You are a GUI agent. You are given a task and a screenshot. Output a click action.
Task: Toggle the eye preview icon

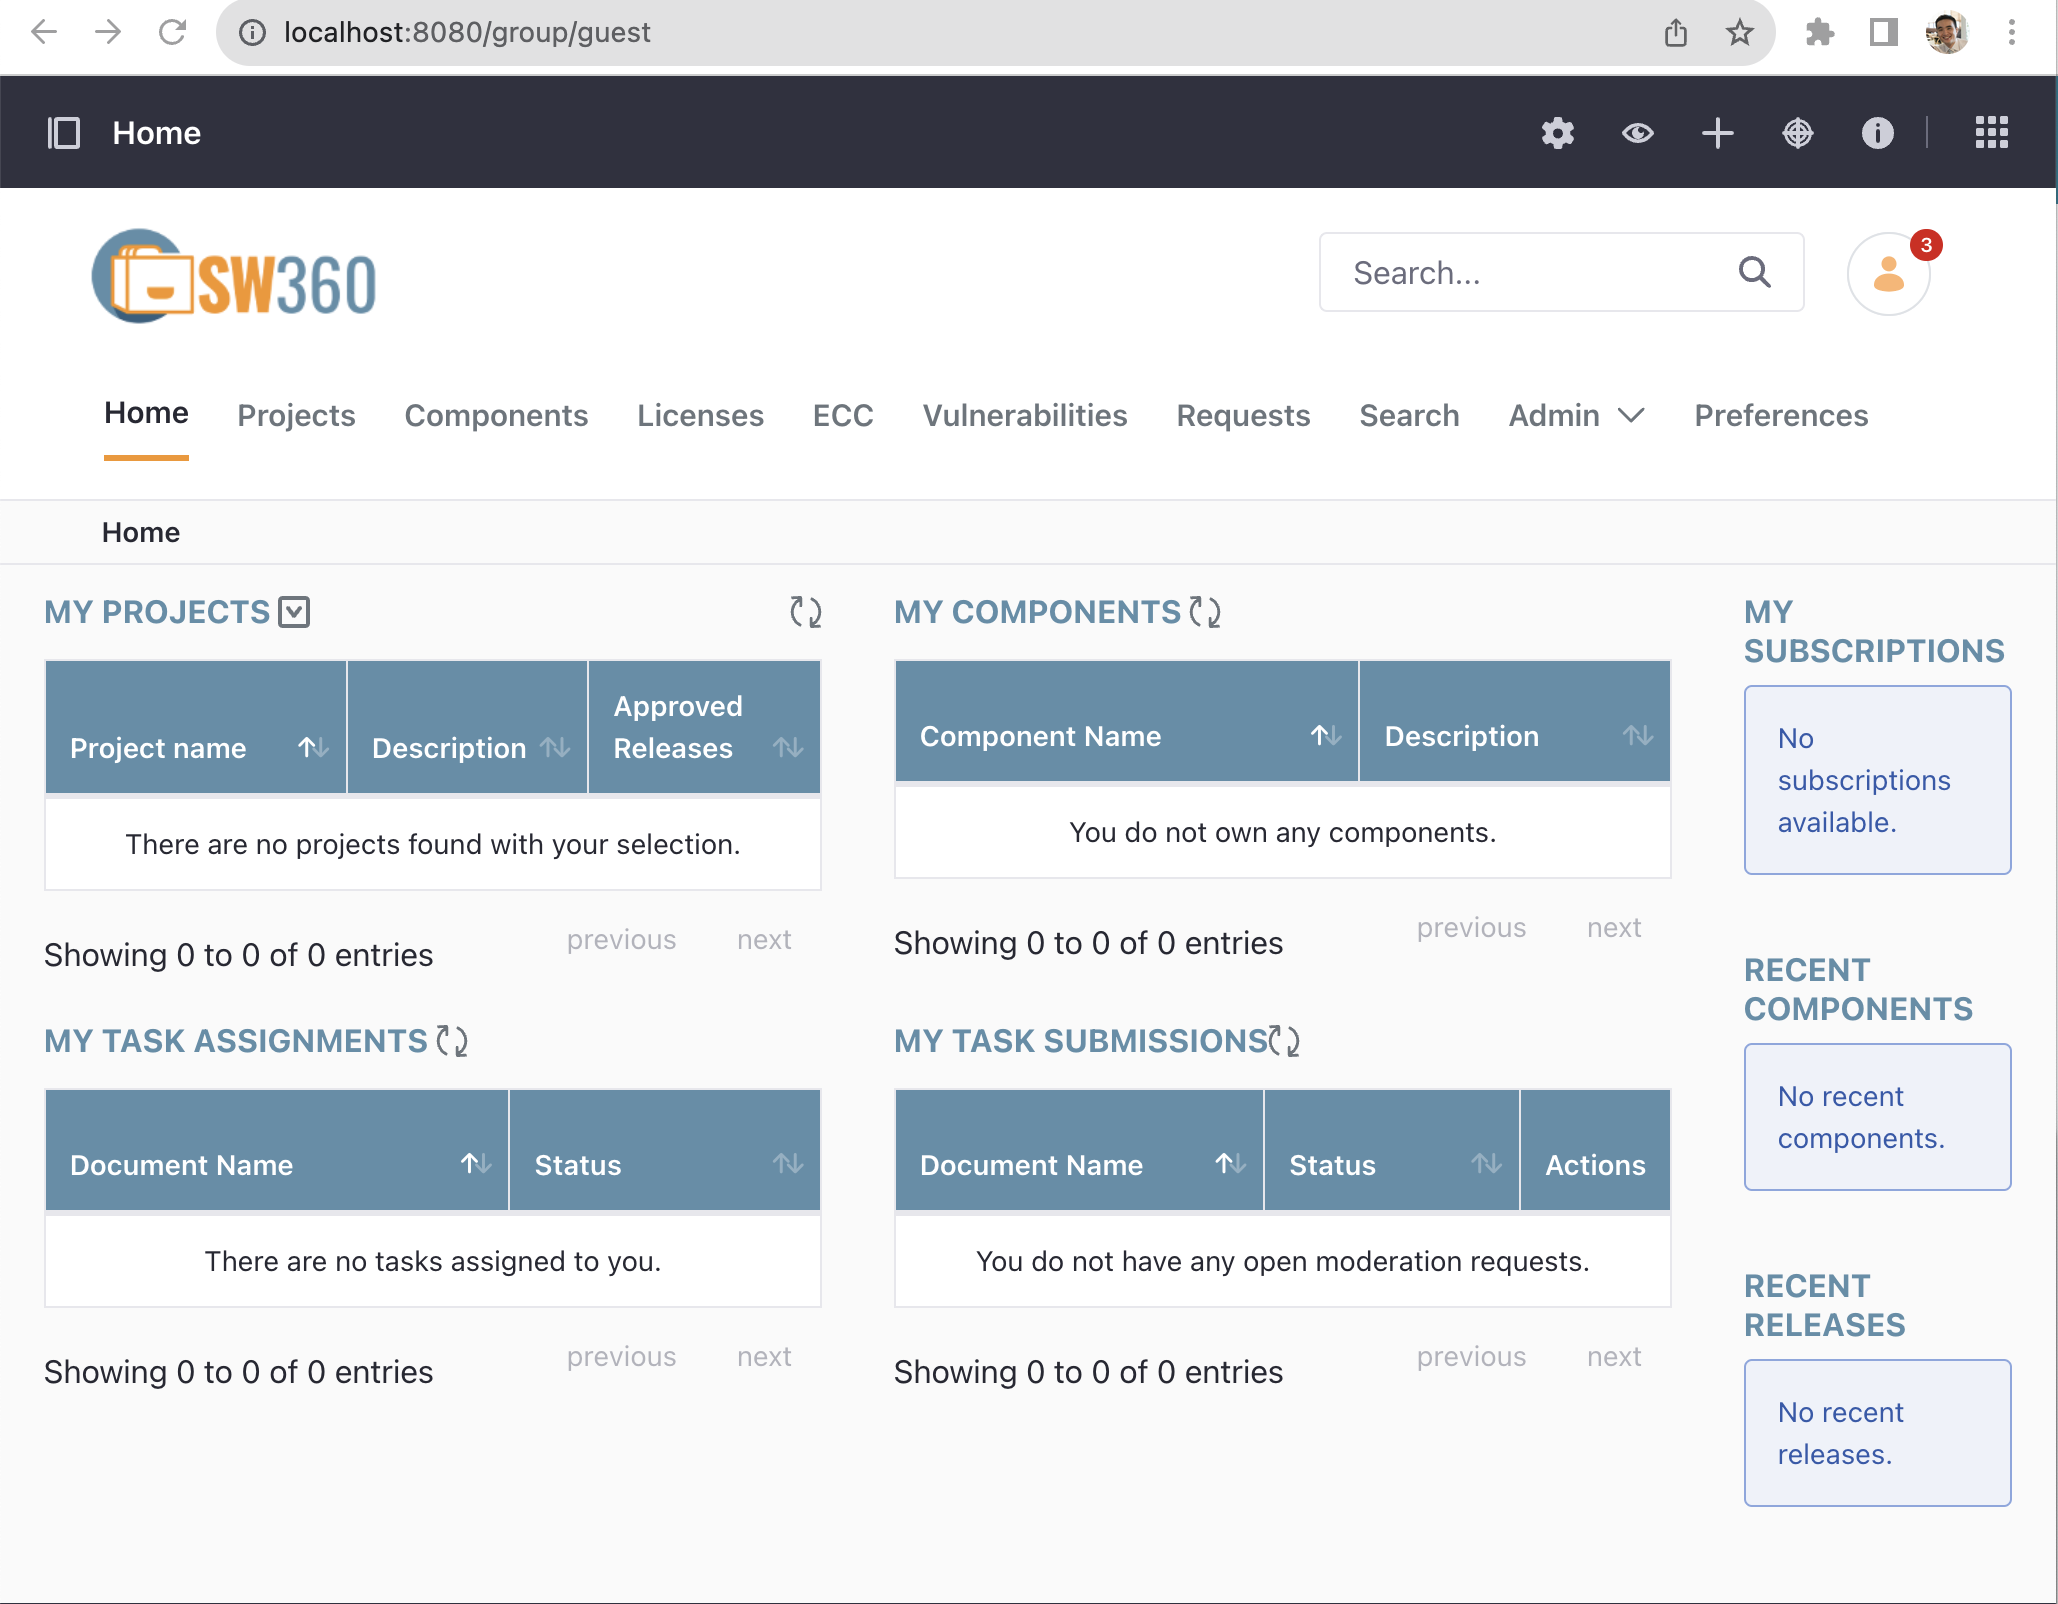(1637, 133)
